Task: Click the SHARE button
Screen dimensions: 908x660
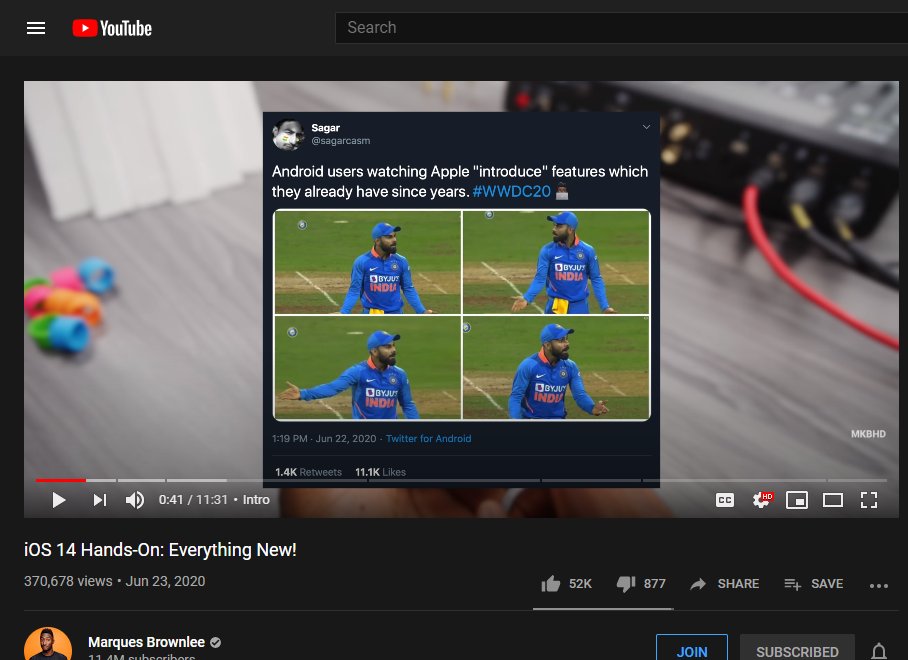Action: pyautogui.click(x=724, y=584)
